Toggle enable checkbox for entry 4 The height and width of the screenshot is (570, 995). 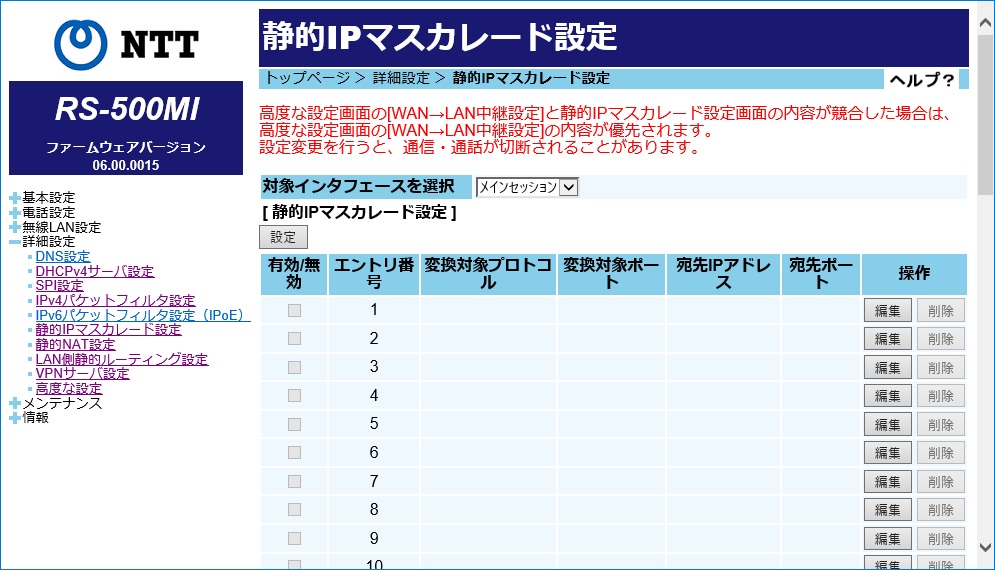click(x=294, y=396)
